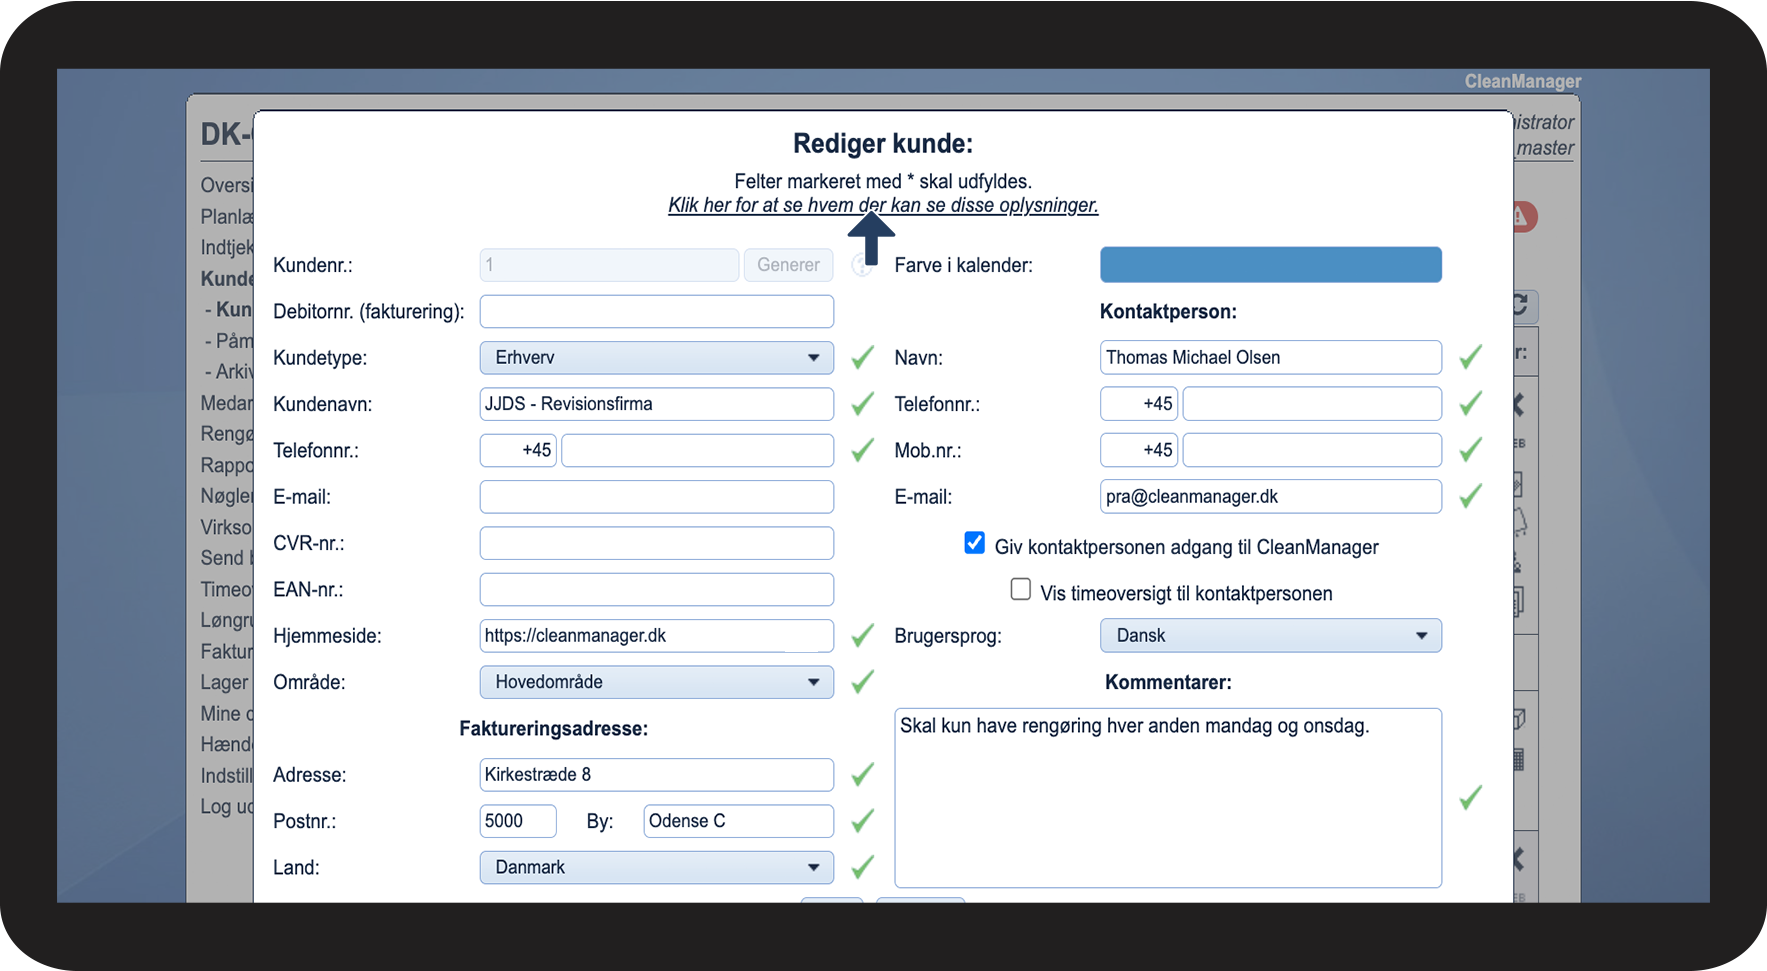The width and height of the screenshot is (1767, 971).
Task: Click the blue Farve i kalender swatch
Action: point(1271,265)
